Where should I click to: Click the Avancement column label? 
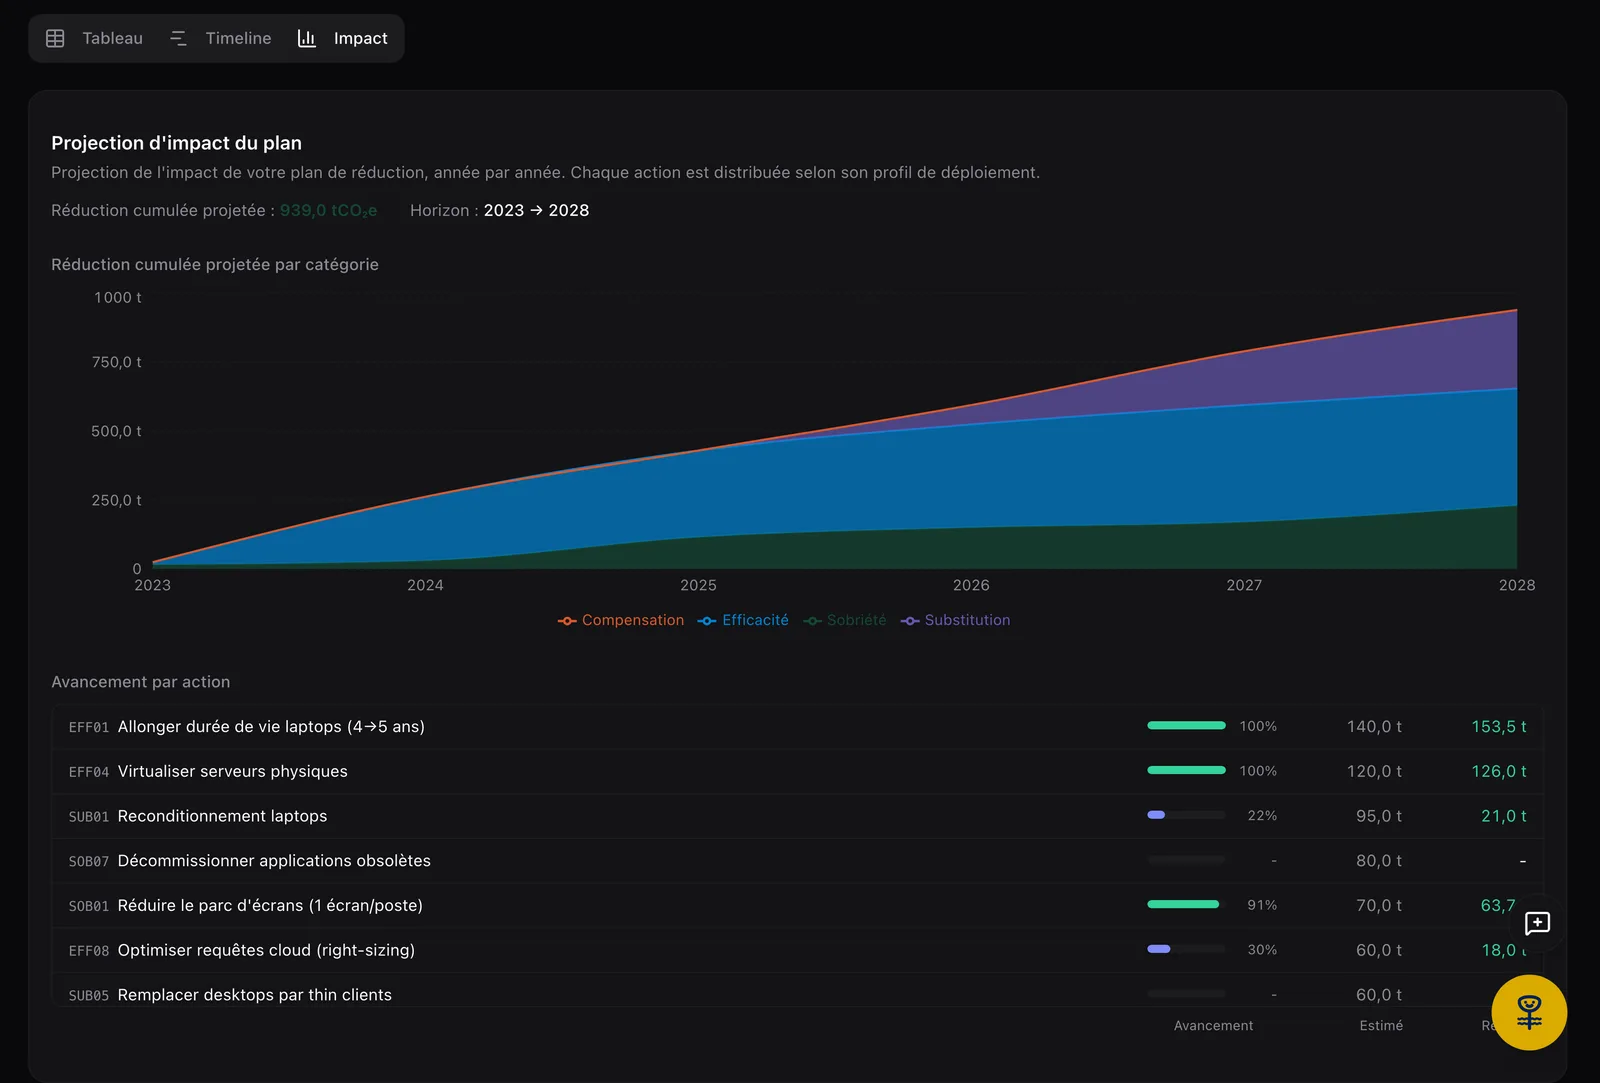click(1213, 1025)
